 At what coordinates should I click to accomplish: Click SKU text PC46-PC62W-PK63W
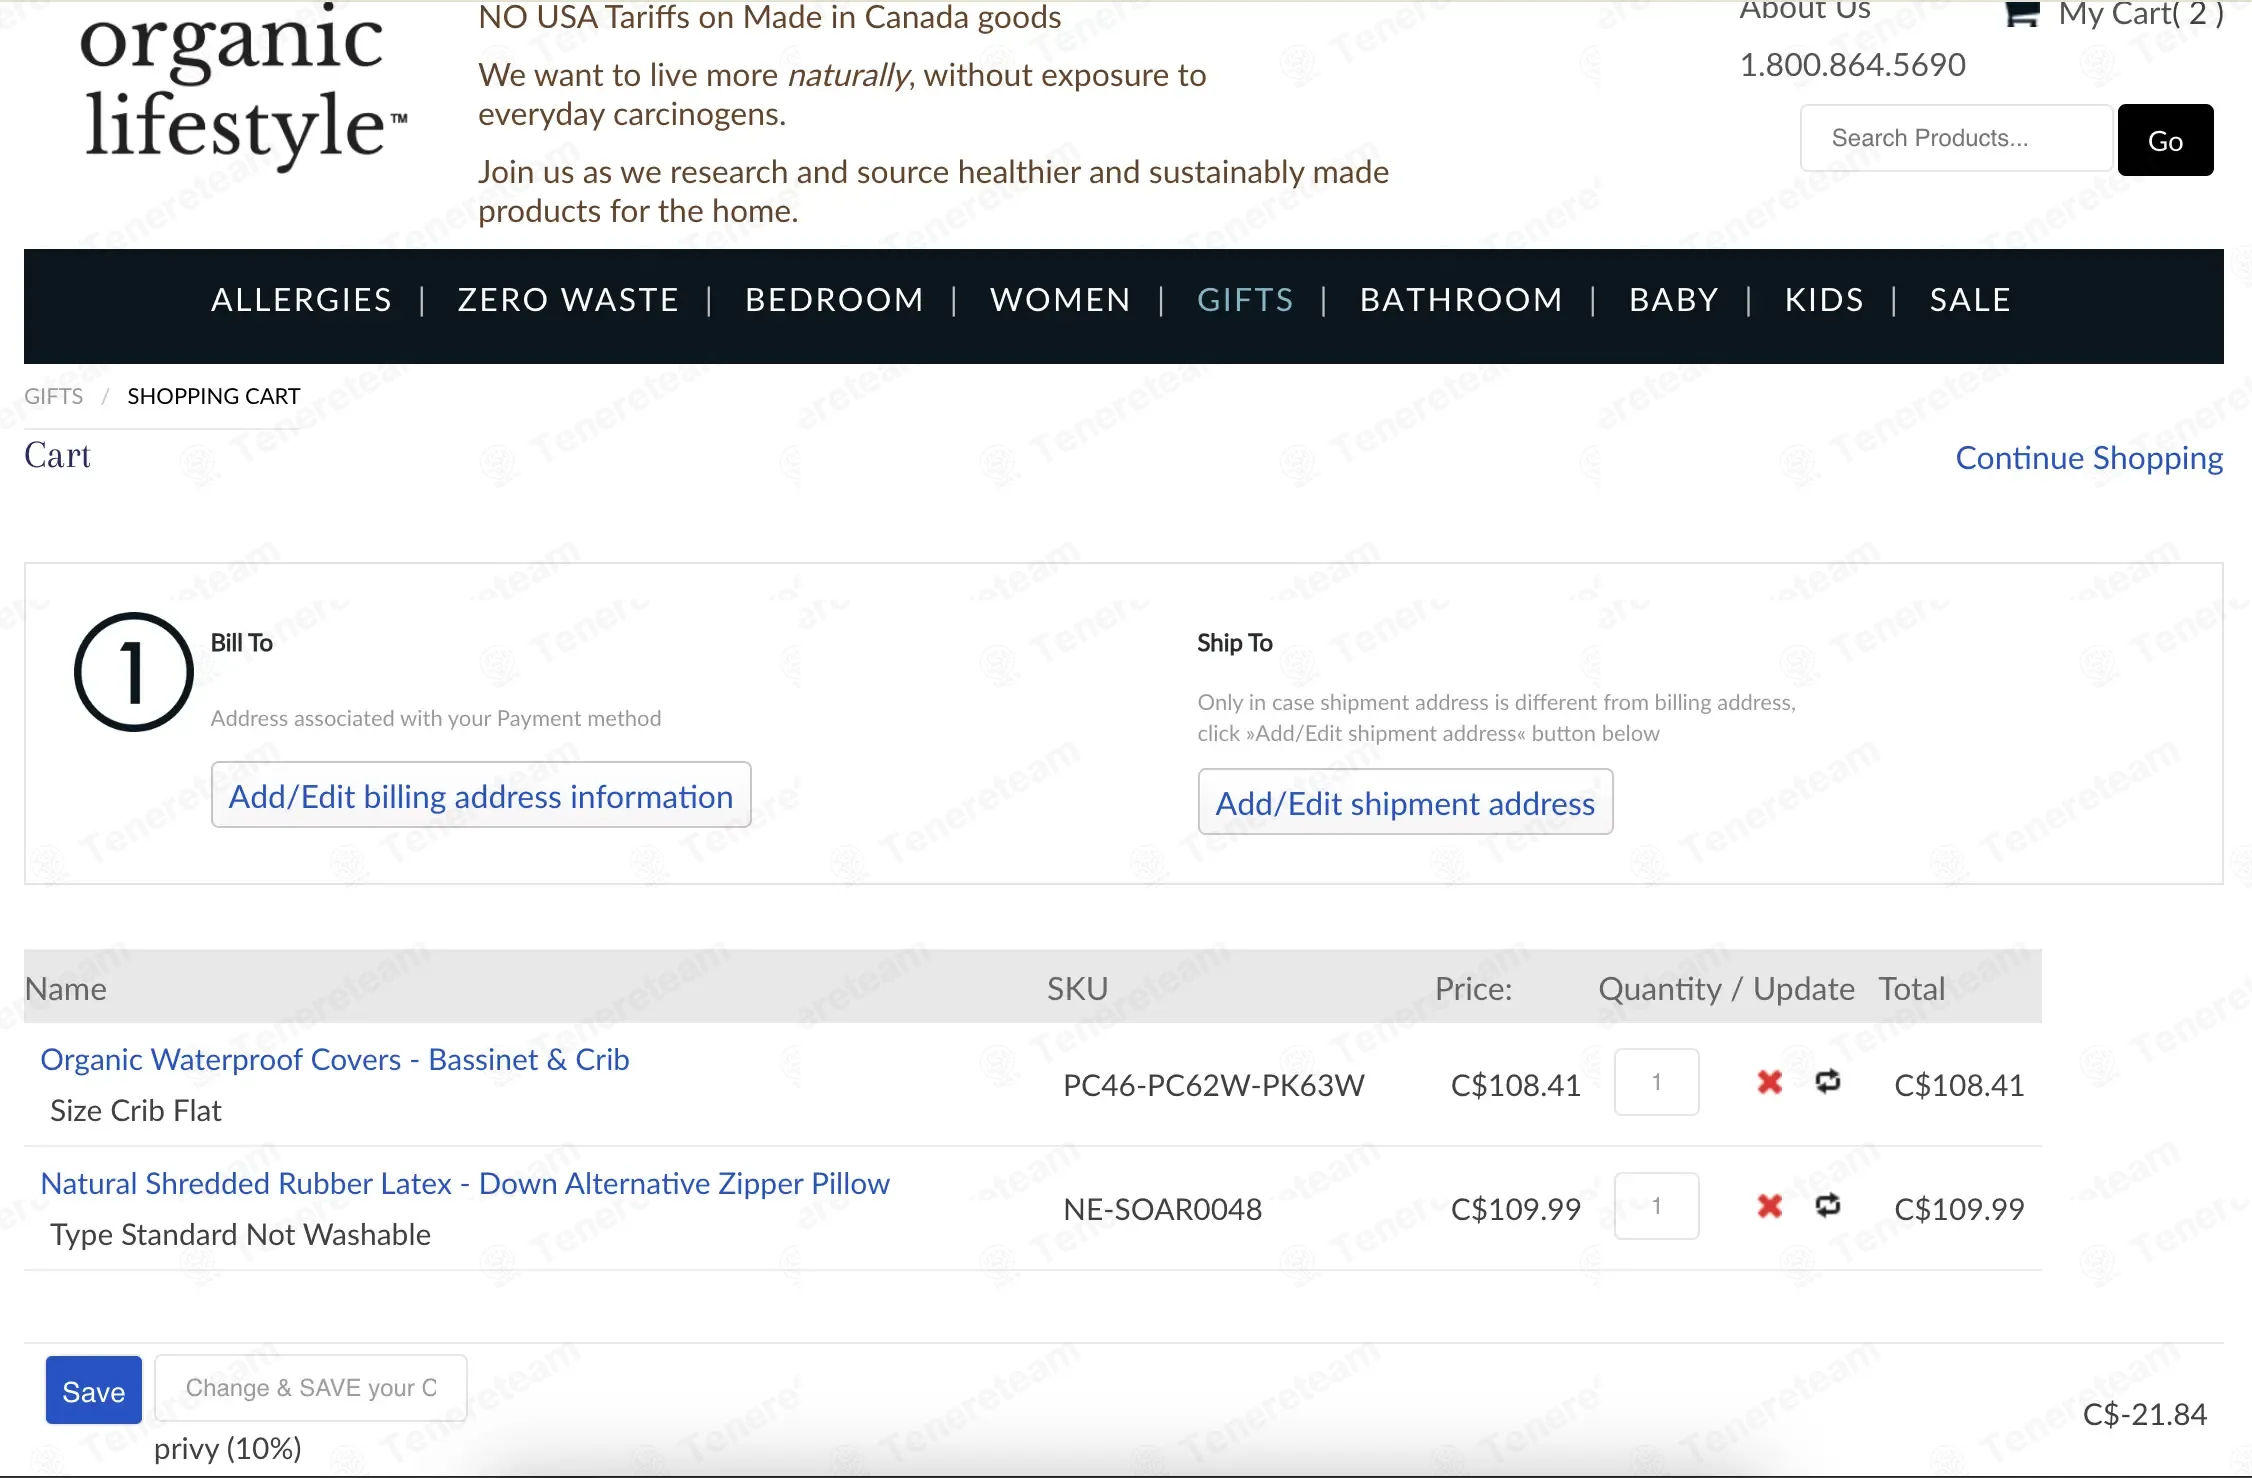(1214, 1085)
